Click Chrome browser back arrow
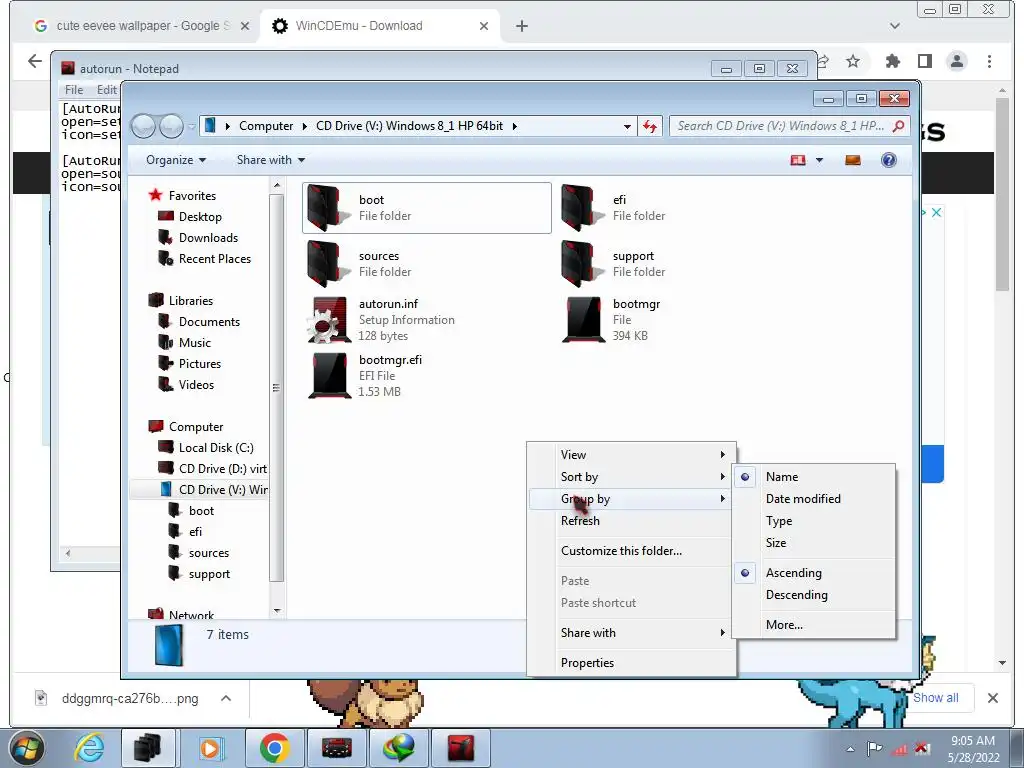1024x768 pixels. pyautogui.click(x=35, y=61)
